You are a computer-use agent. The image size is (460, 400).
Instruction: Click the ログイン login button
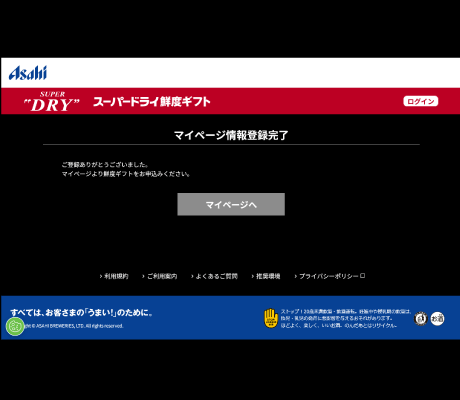point(420,101)
